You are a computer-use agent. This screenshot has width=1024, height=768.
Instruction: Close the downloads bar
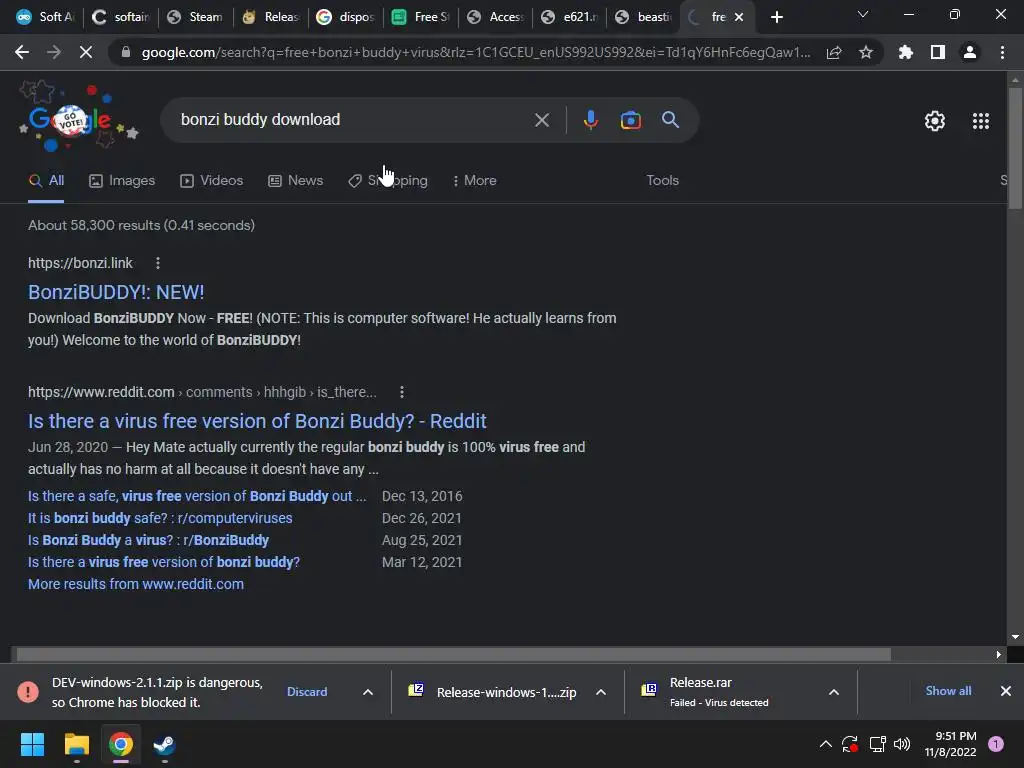[1006, 691]
